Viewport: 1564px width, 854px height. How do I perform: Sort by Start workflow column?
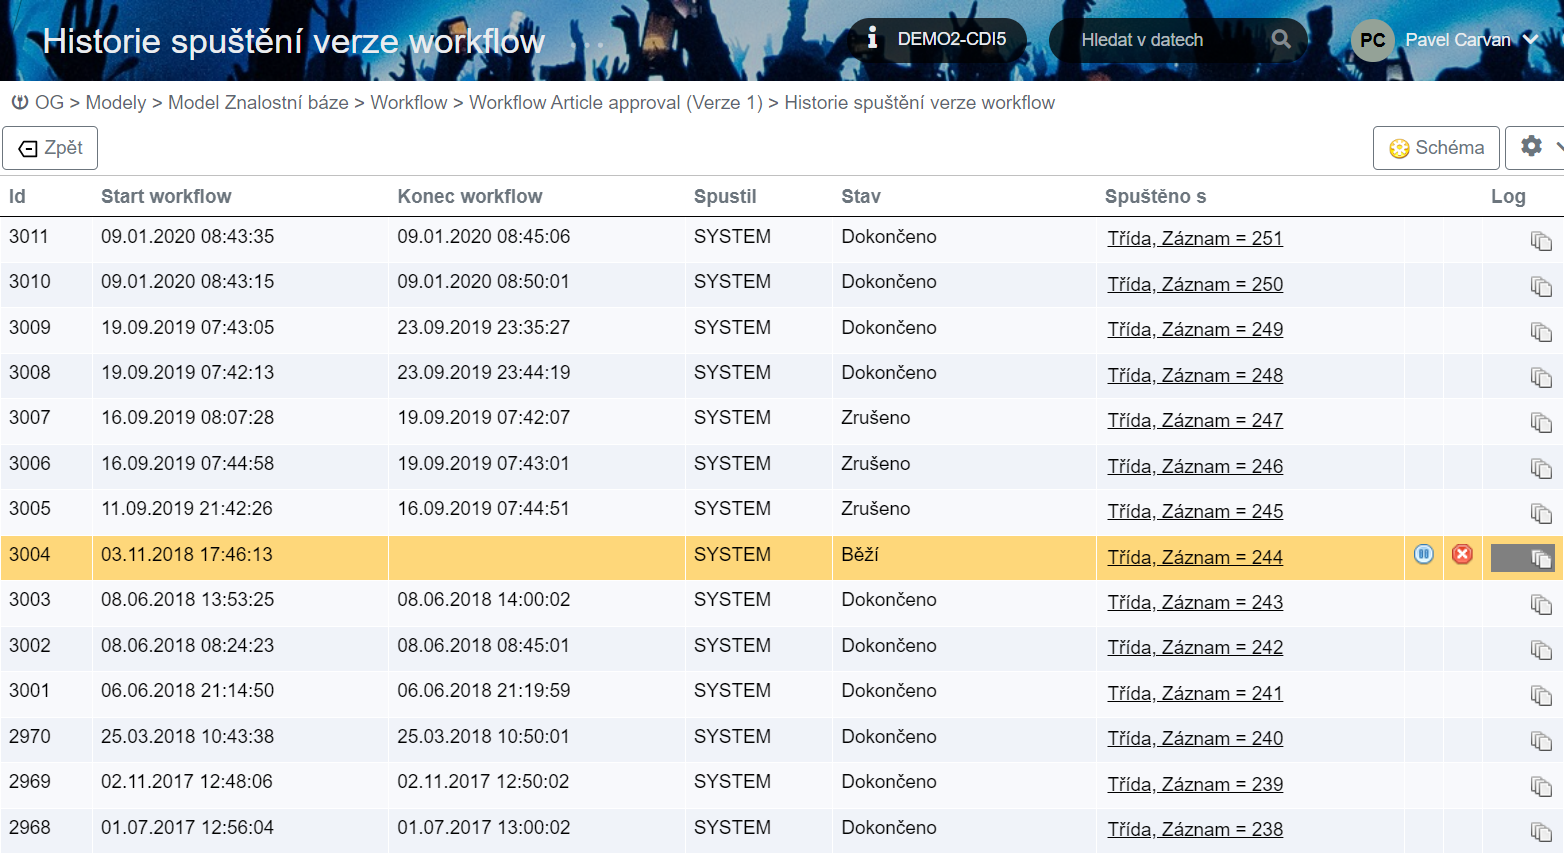166,196
